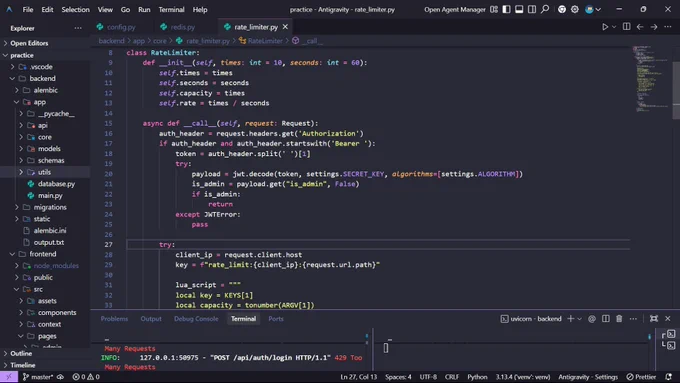The image size is (680, 383).
Task: Run the Python file with the play icon
Action: [x=605, y=27]
